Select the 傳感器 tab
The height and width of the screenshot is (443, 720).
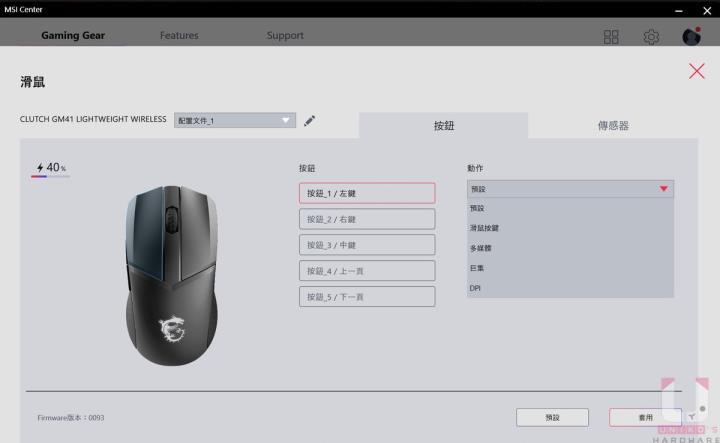click(x=613, y=125)
